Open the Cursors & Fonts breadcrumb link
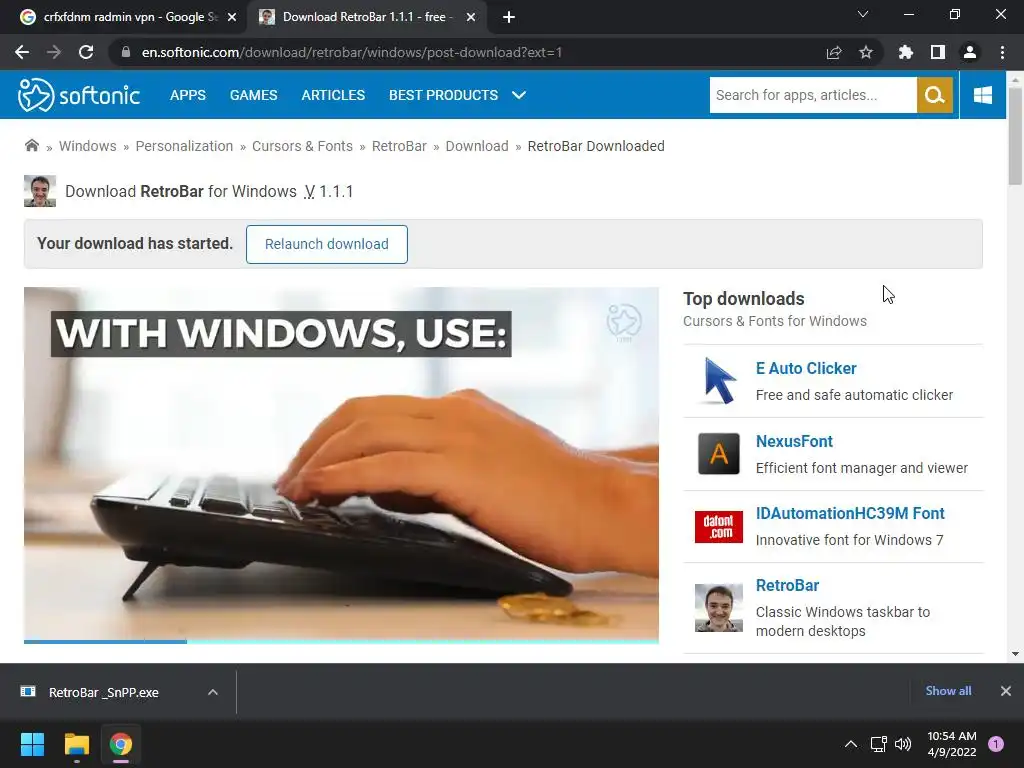This screenshot has height=768, width=1024. pos(302,146)
